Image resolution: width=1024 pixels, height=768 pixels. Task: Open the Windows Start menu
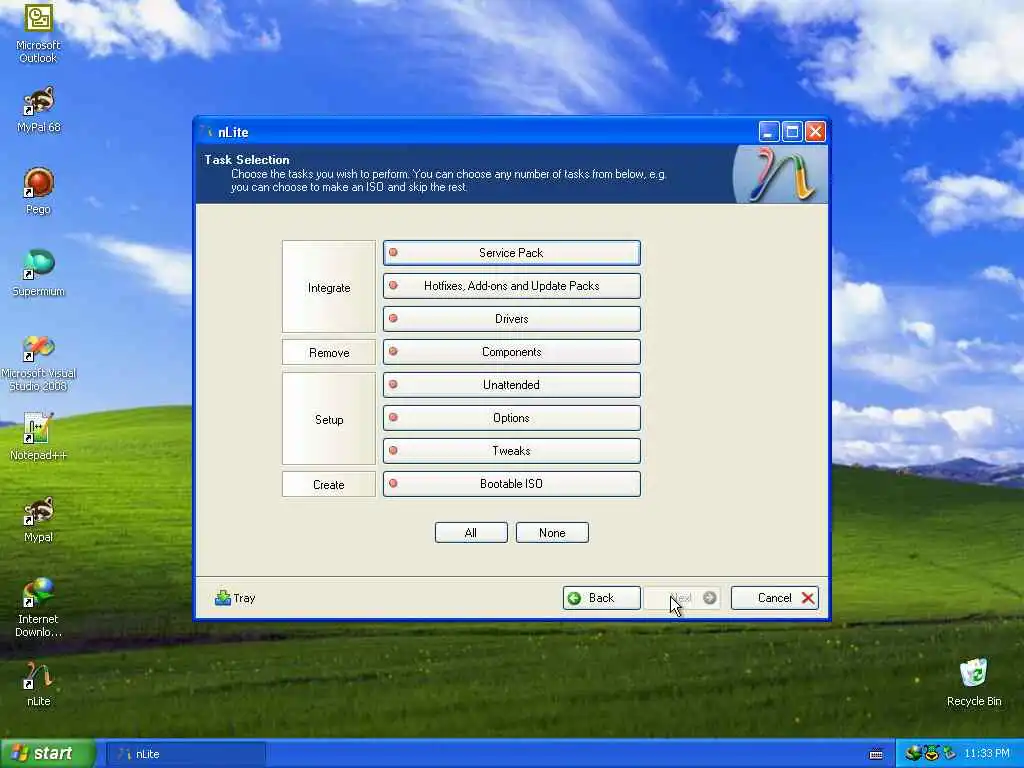(46, 754)
